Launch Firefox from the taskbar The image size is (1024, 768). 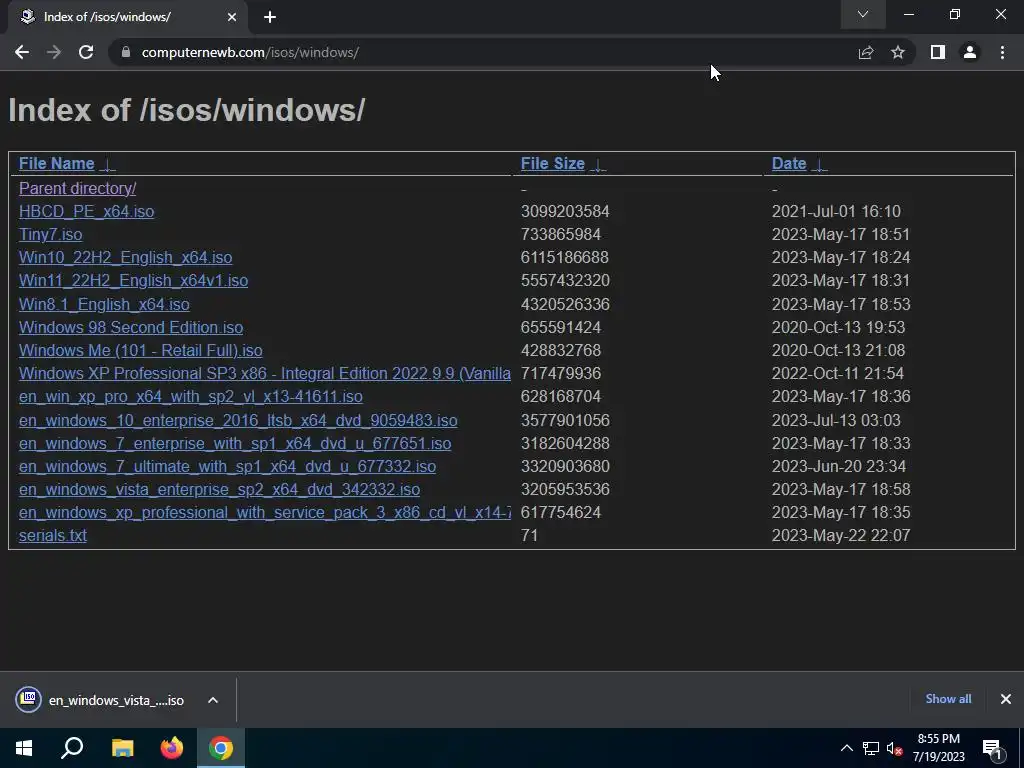[x=172, y=748]
